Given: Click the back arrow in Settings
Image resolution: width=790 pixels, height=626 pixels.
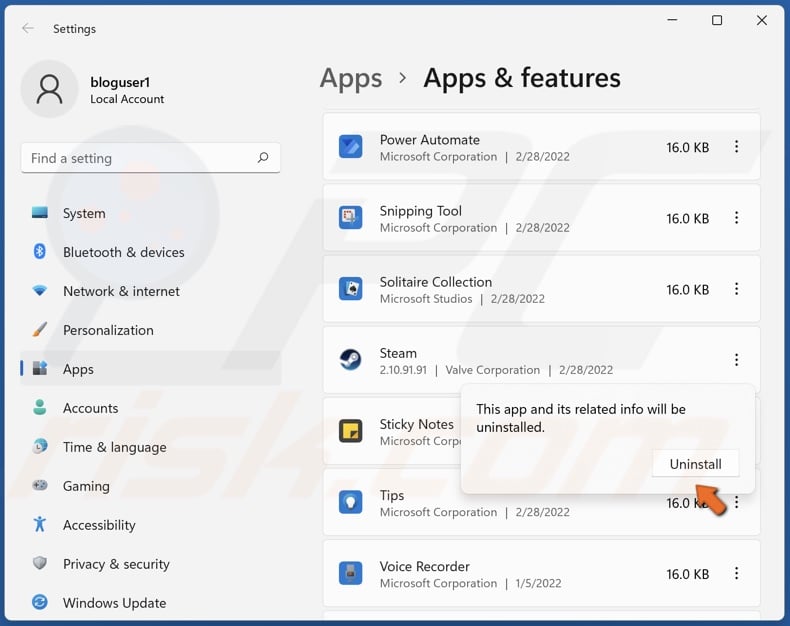Looking at the screenshot, I should click(27, 29).
